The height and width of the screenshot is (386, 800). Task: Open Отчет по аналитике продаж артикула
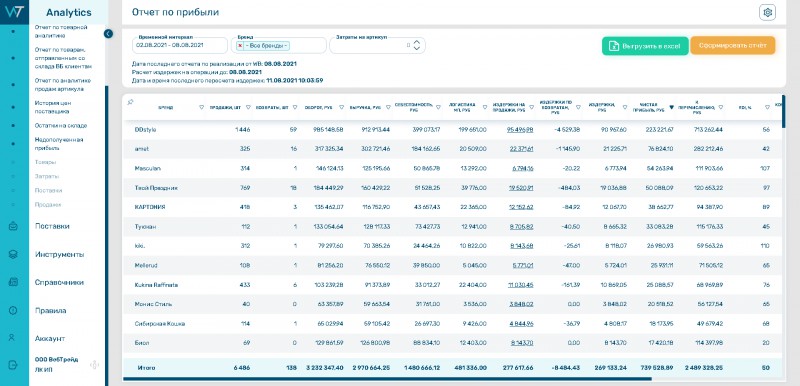pos(63,85)
